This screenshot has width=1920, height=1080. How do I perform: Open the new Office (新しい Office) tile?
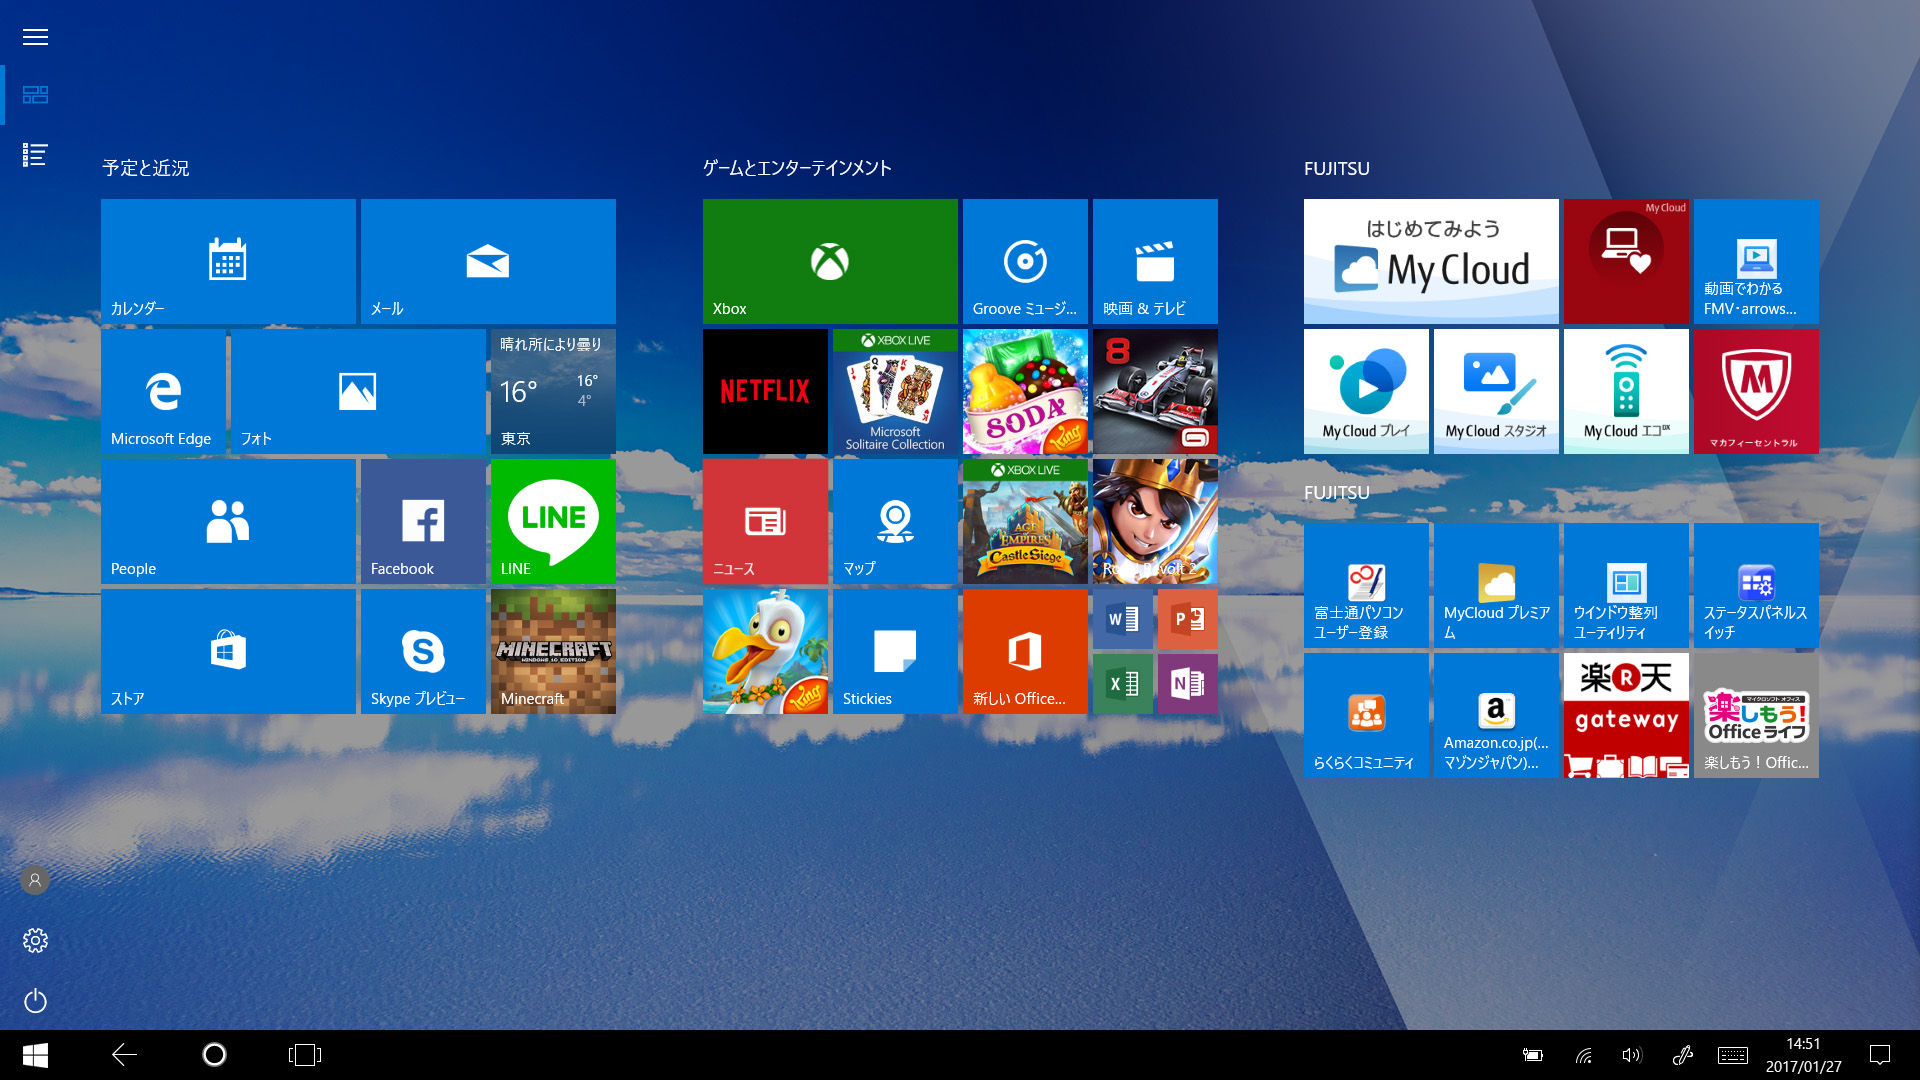click(x=1025, y=651)
